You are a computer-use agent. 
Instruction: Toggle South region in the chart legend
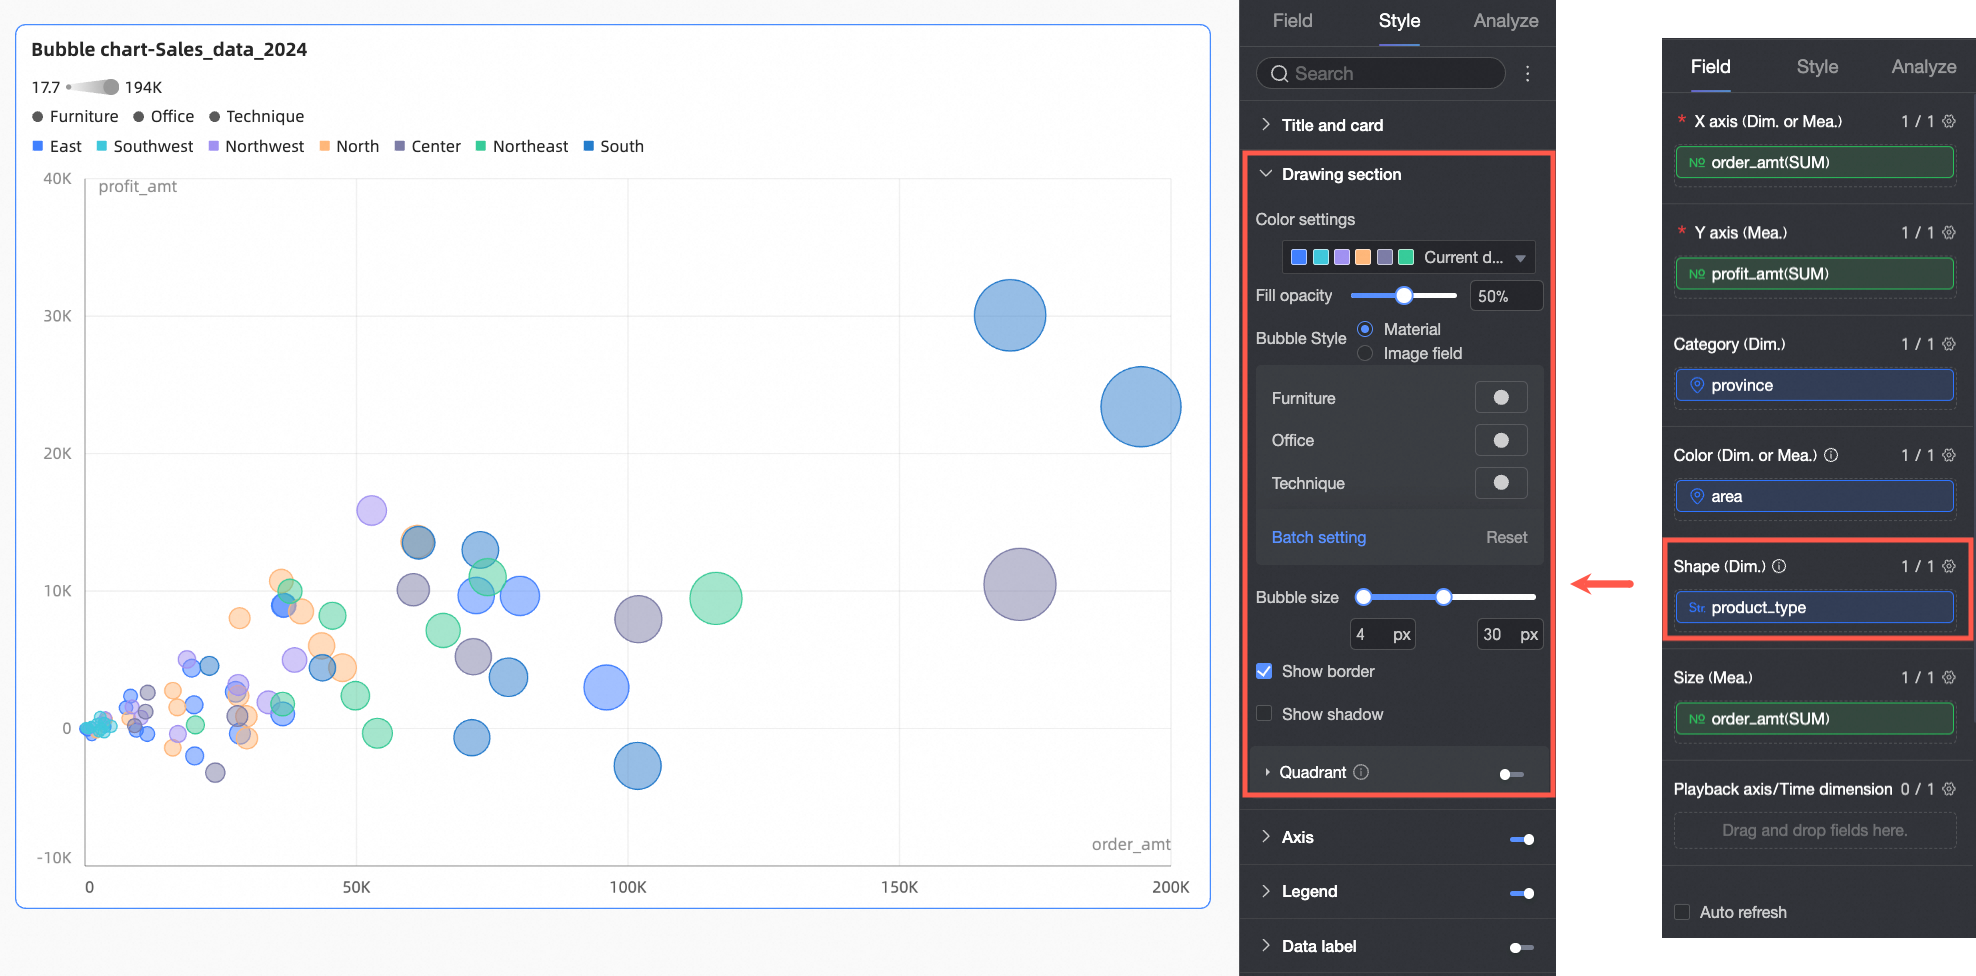[613, 146]
